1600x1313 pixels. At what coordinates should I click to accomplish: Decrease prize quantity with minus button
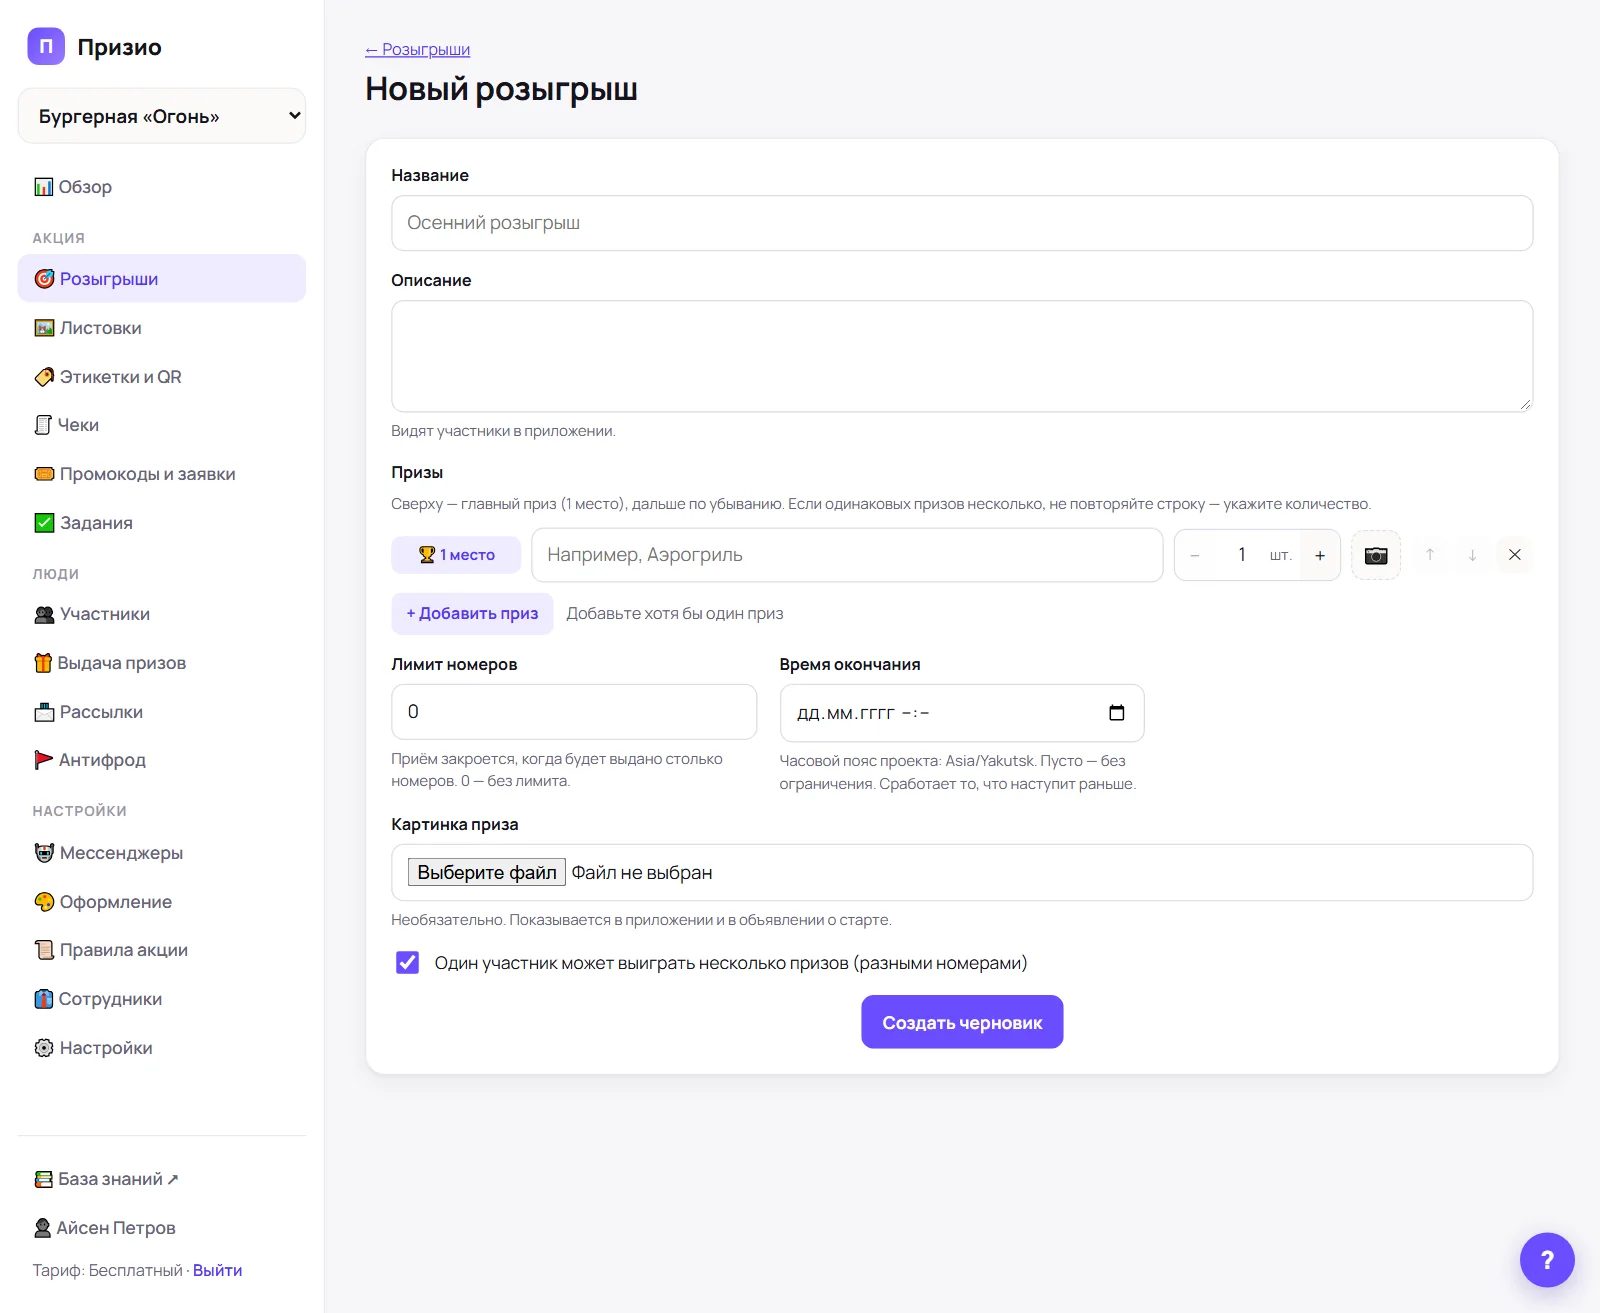pos(1195,555)
